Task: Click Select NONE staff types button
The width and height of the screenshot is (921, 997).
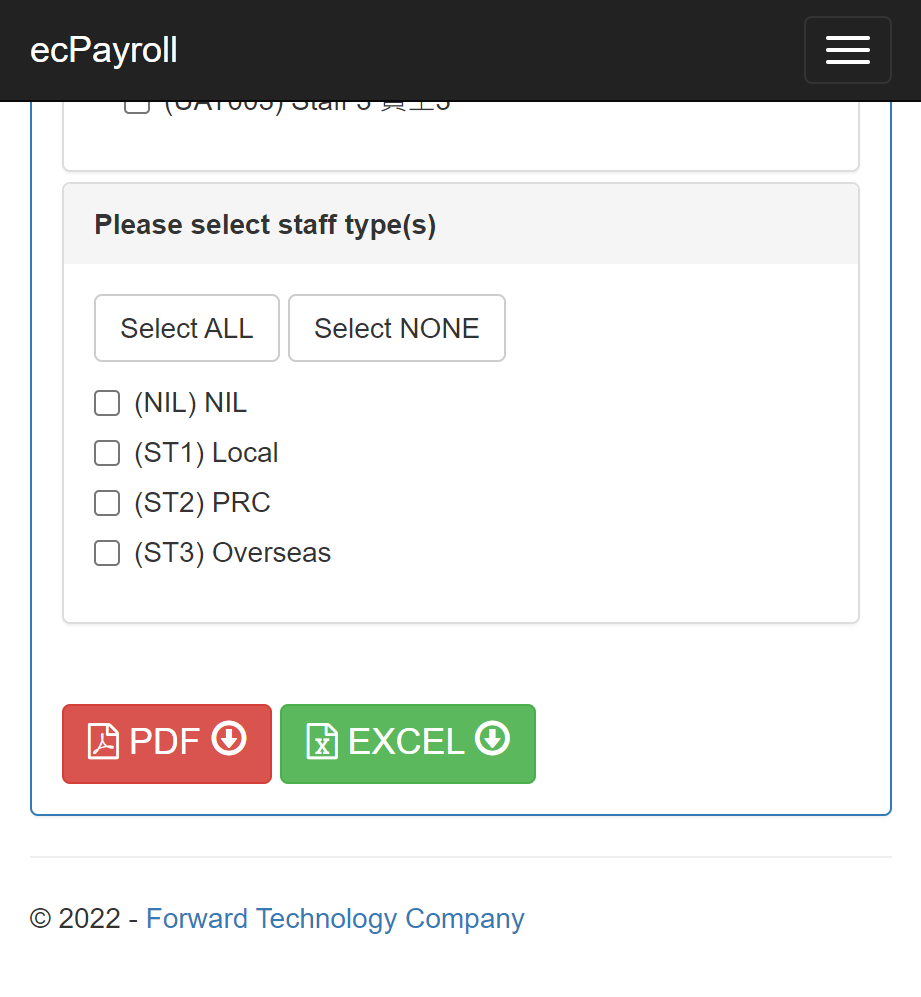Action: 397,328
